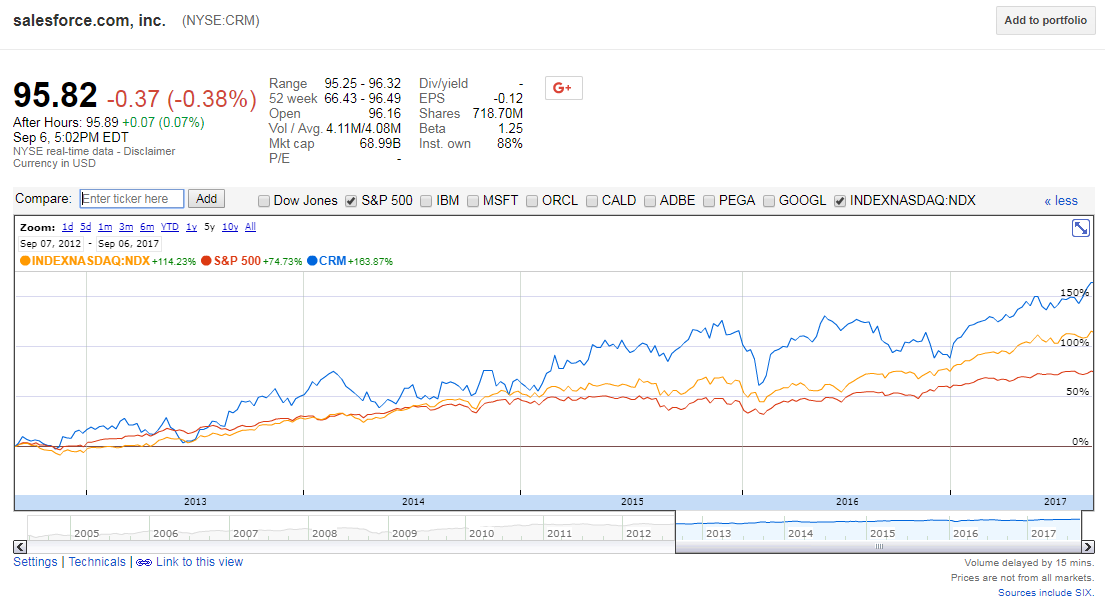Edit the start date Sep 07, 2012
The height and width of the screenshot is (605, 1105).
(51, 244)
